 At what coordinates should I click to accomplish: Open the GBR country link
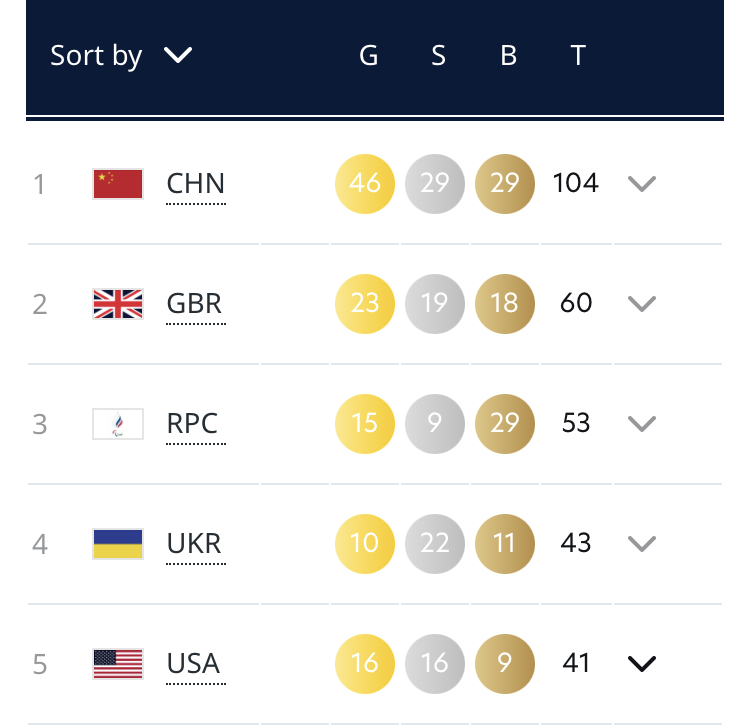click(195, 304)
